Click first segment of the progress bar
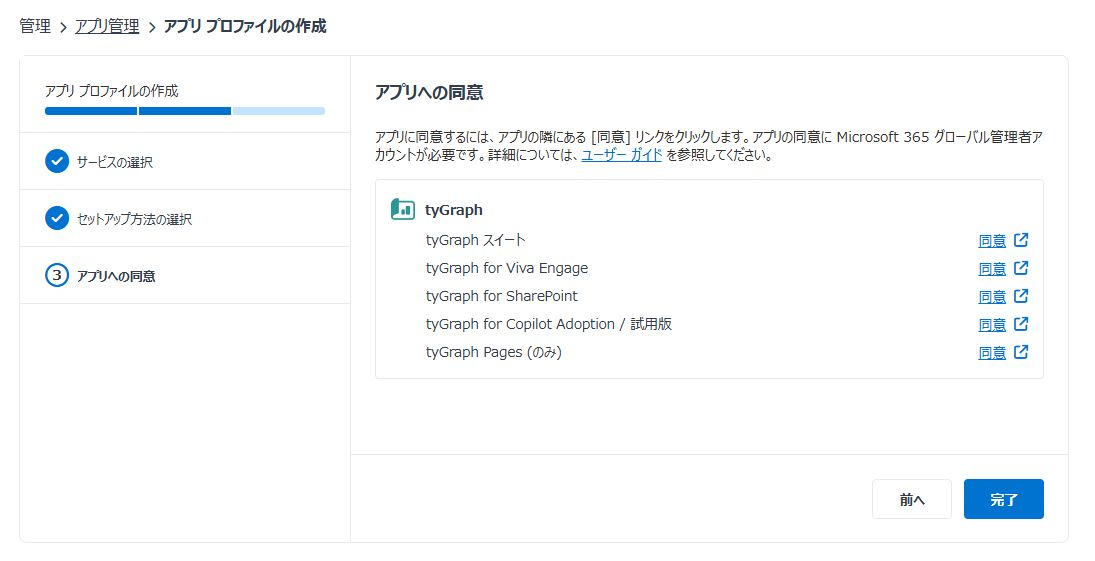Image resolution: width=1095 pixels, height=561 pixels. click(91, 111)
